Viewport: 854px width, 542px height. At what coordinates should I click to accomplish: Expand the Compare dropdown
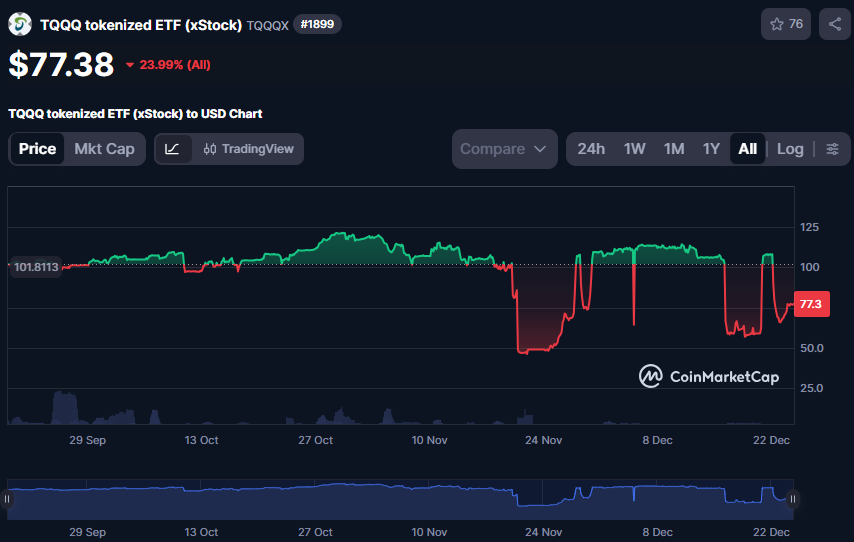tap(504, 149)
